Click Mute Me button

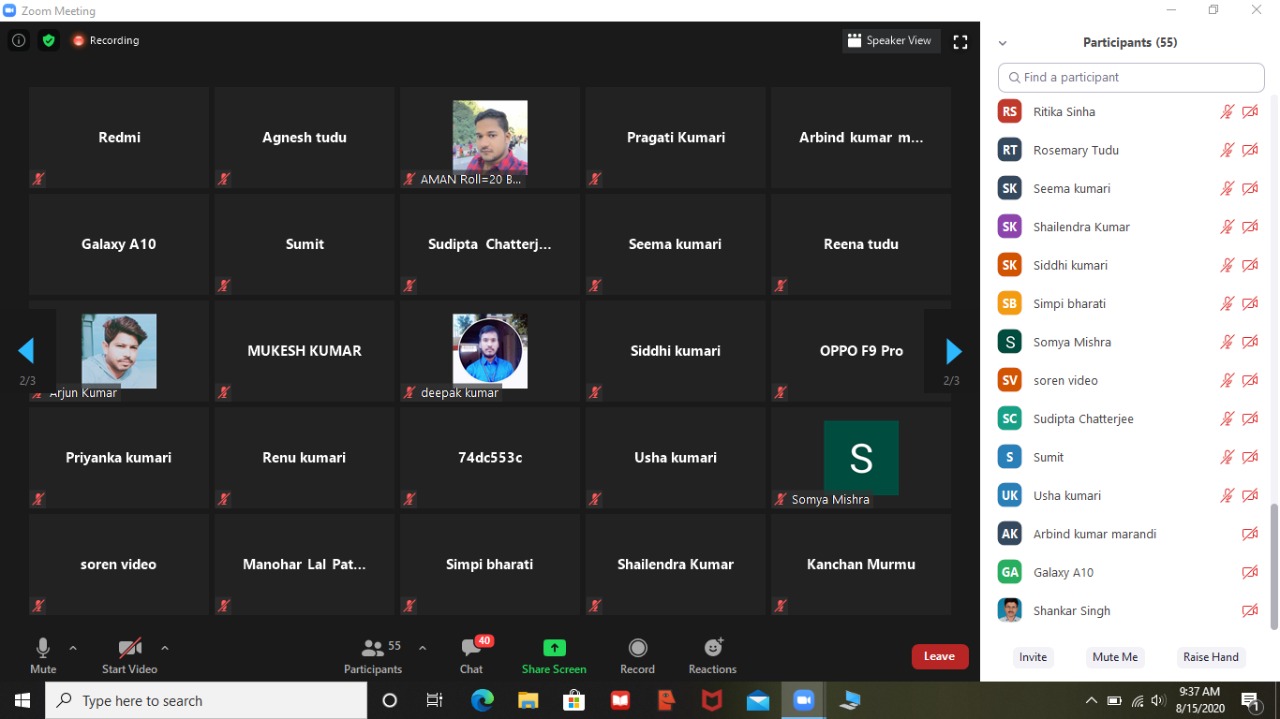point(1115,657)
